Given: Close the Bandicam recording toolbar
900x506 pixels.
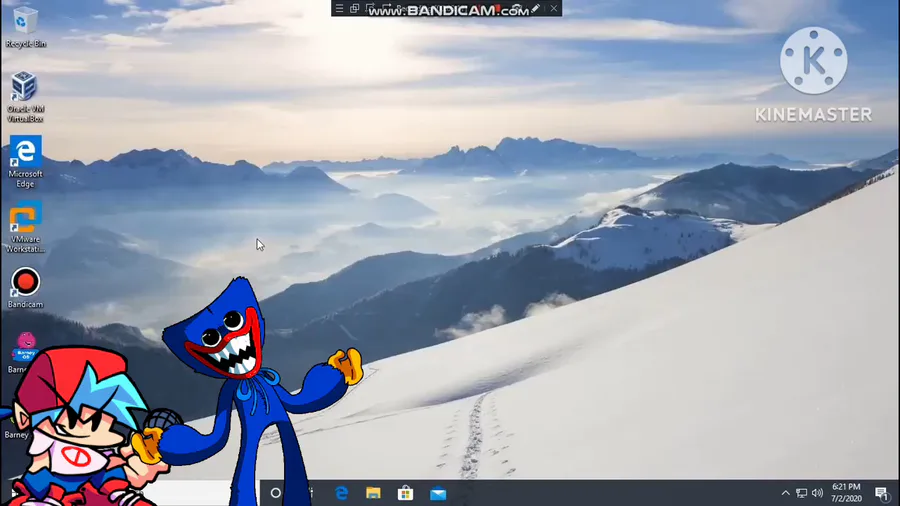Looking at the screenshot, I should click(x=553, y=9).
